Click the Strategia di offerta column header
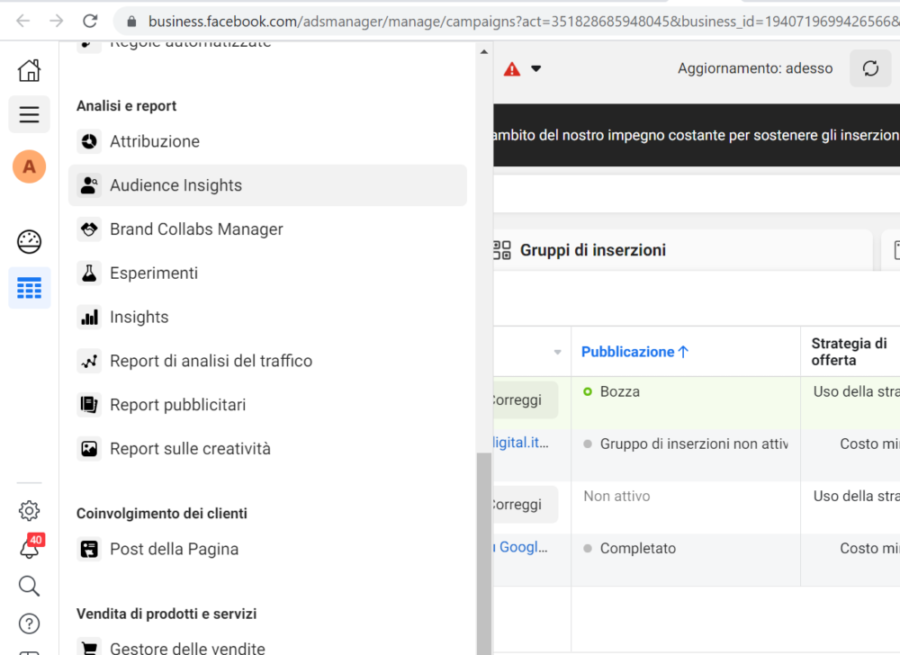900x655 pixels. 849,352
